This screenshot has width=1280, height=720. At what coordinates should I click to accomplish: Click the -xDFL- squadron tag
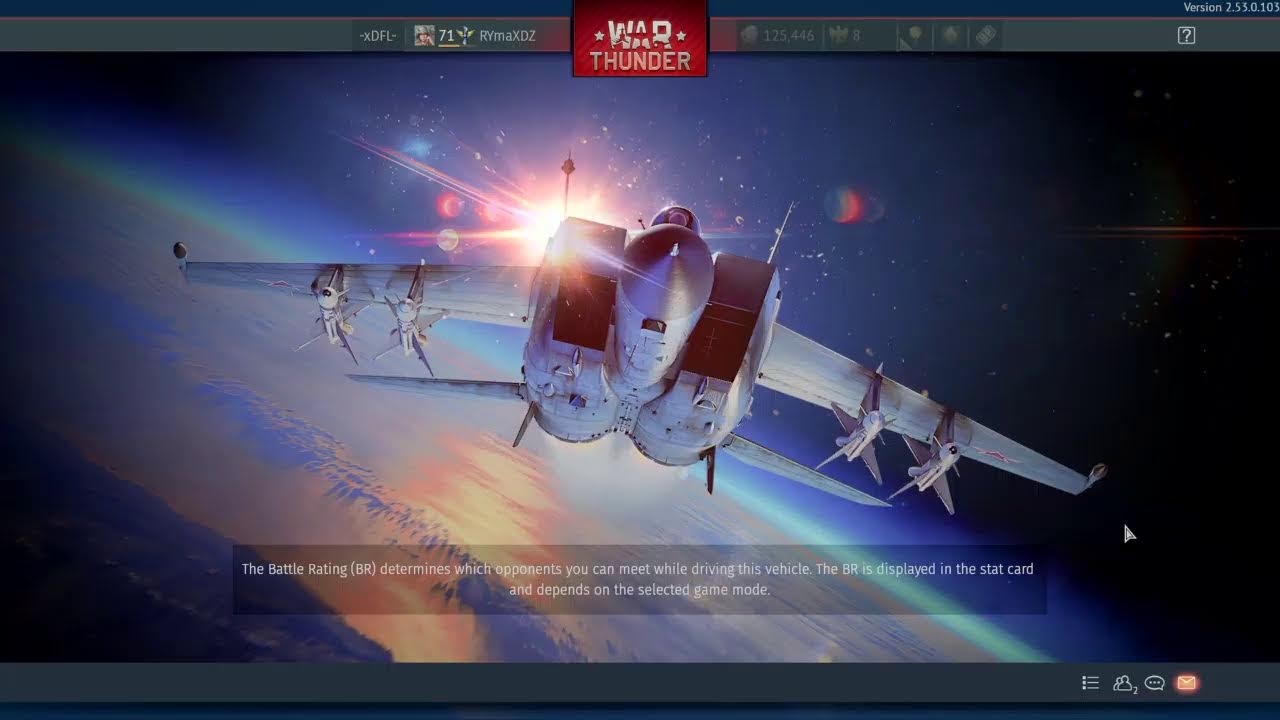tap(378, 36)
